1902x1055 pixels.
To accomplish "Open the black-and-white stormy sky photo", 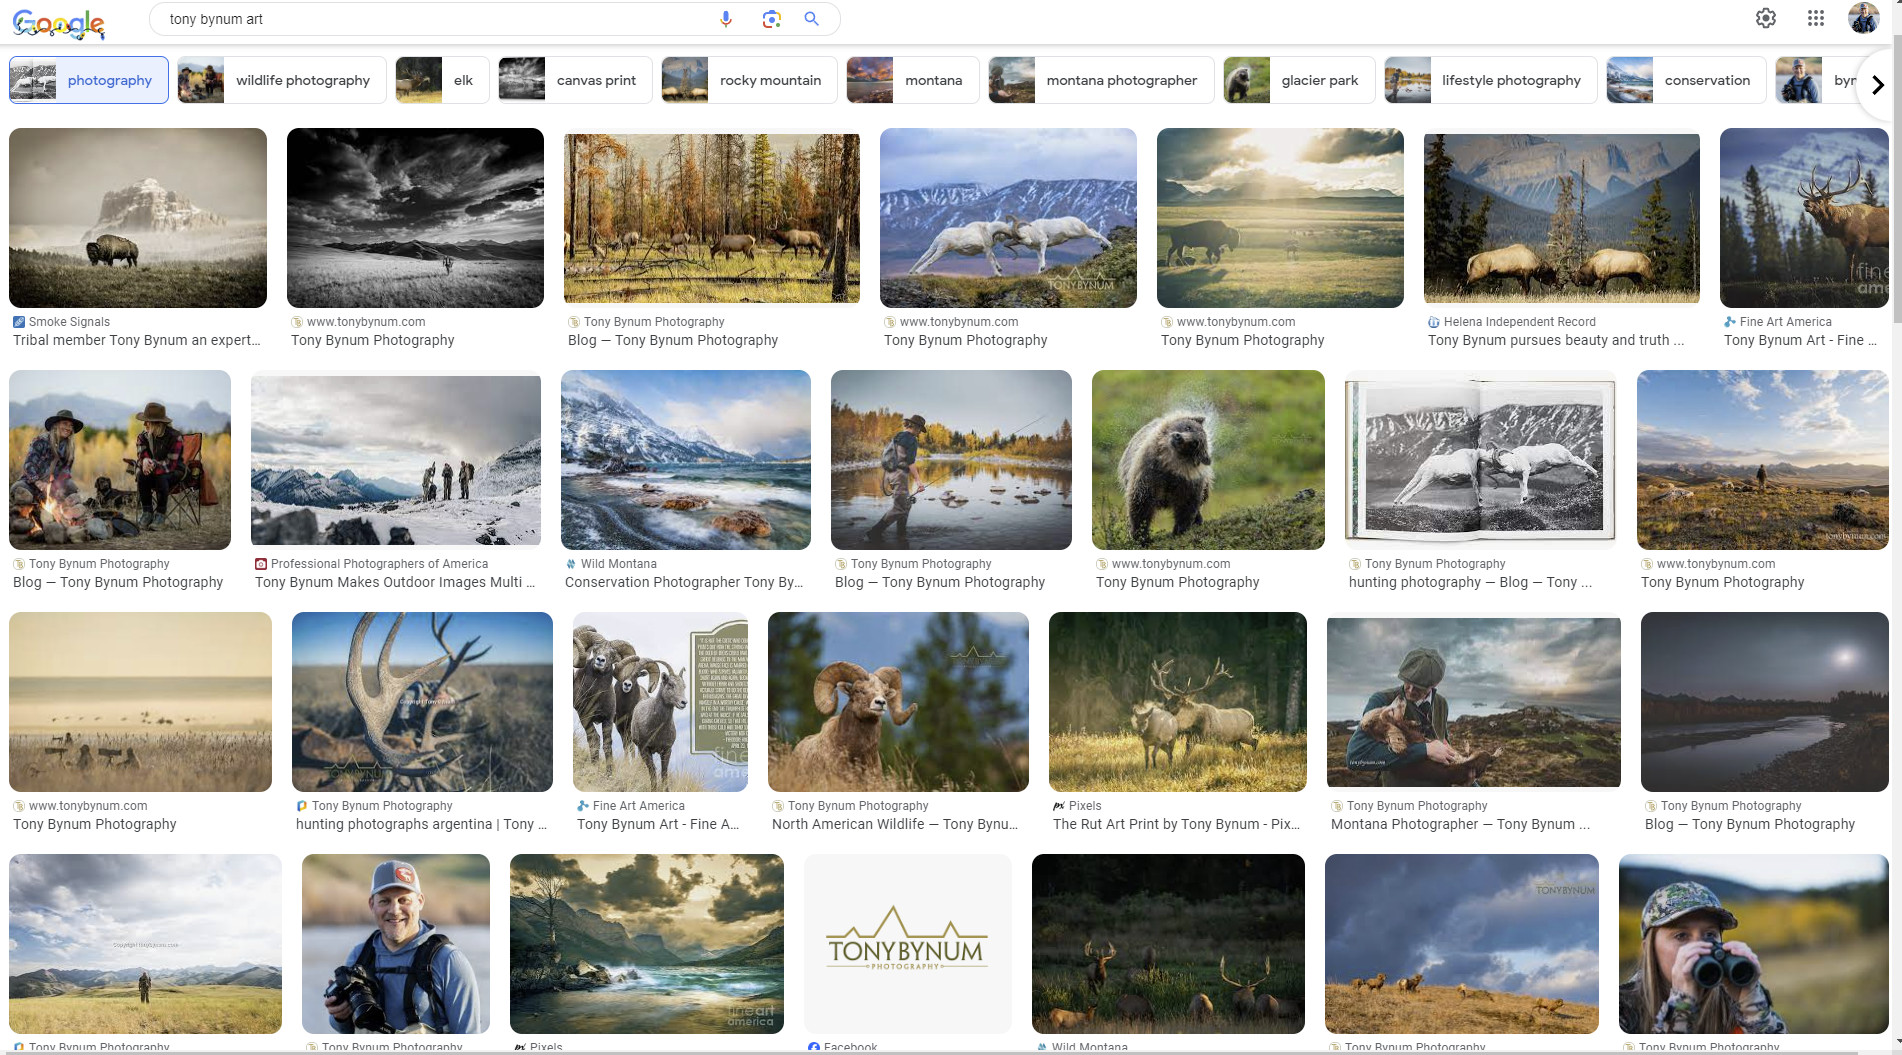I will pyautogui.click(x=415, y=218).
